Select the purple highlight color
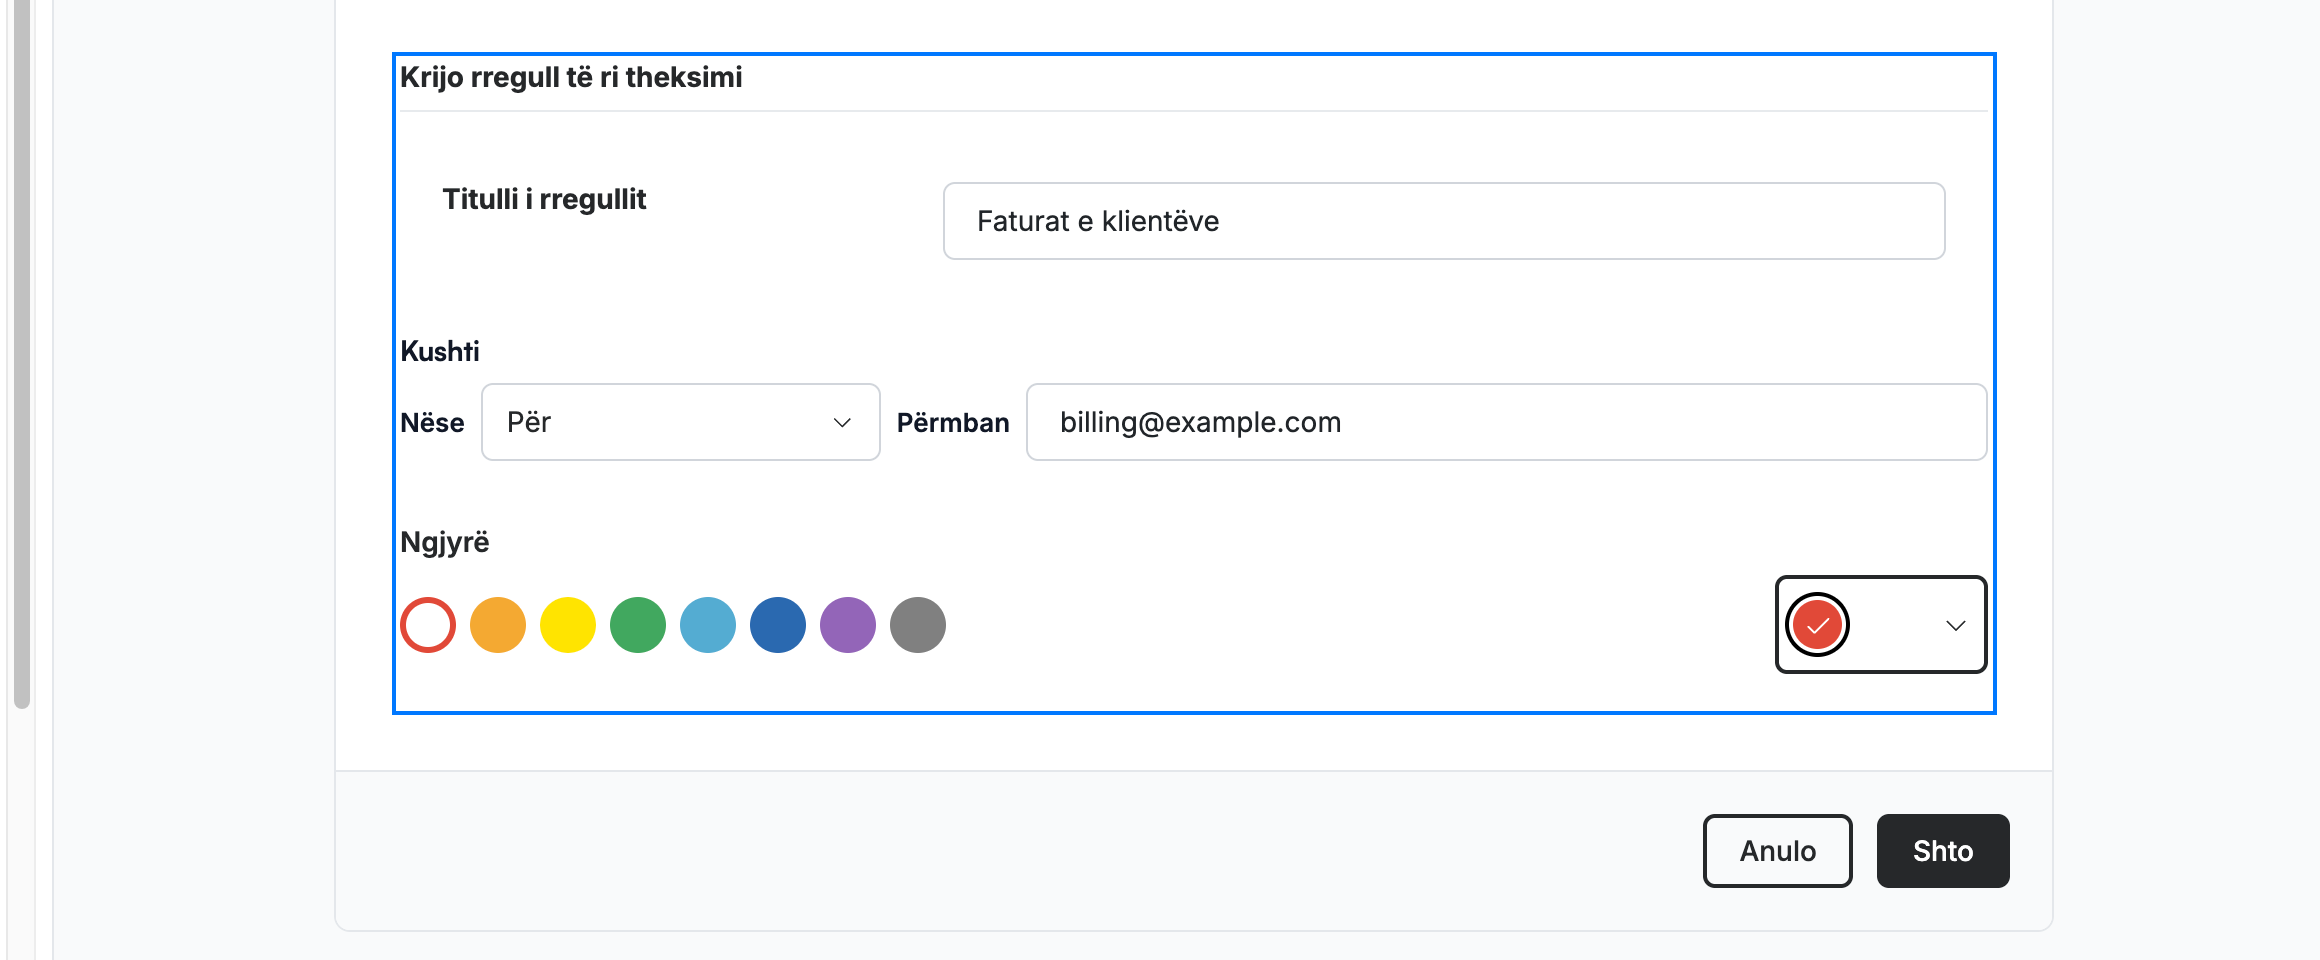Viewport: 2320px width, 960px height. pyautogui.click(x=848, y=625)
